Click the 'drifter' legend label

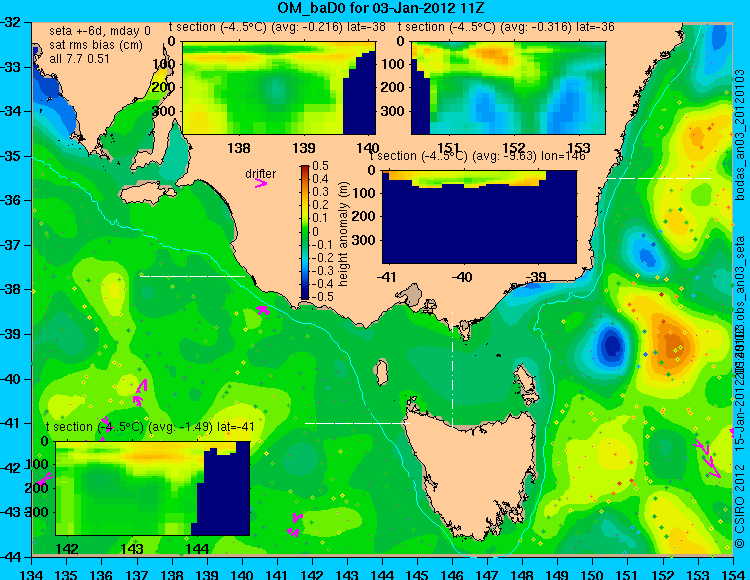coord(261,174)
